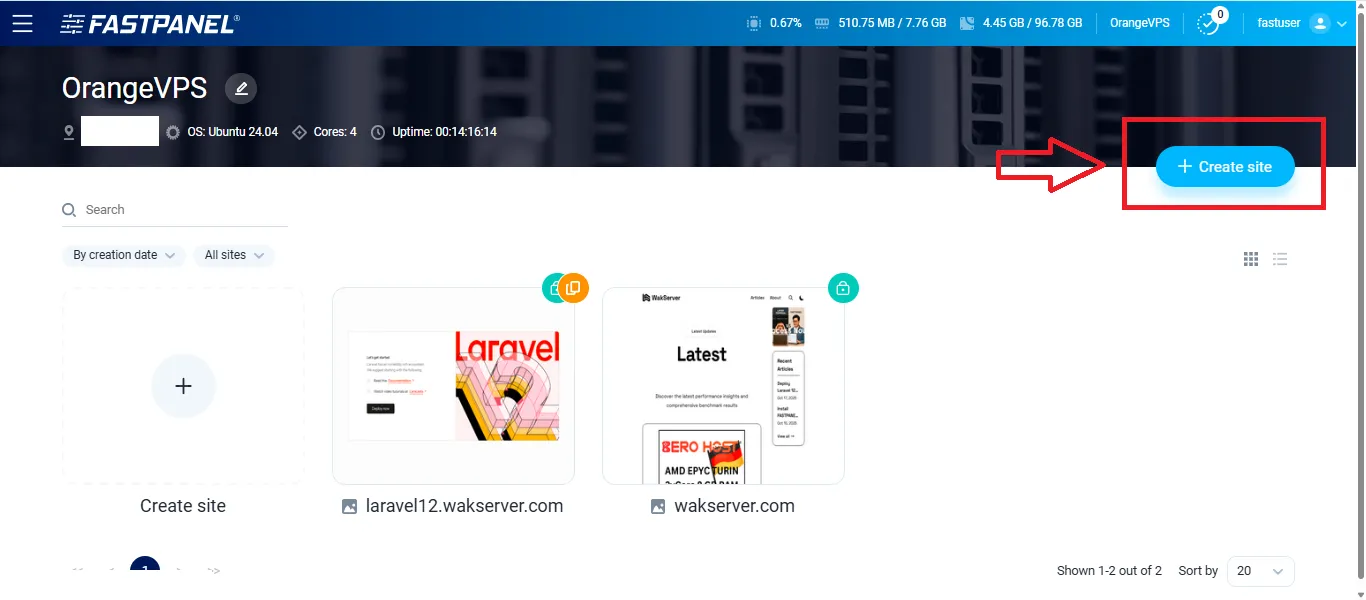Click the Search sites input field
The height and width of the screenshot is (600, 1366).
(x=150, y=210)
